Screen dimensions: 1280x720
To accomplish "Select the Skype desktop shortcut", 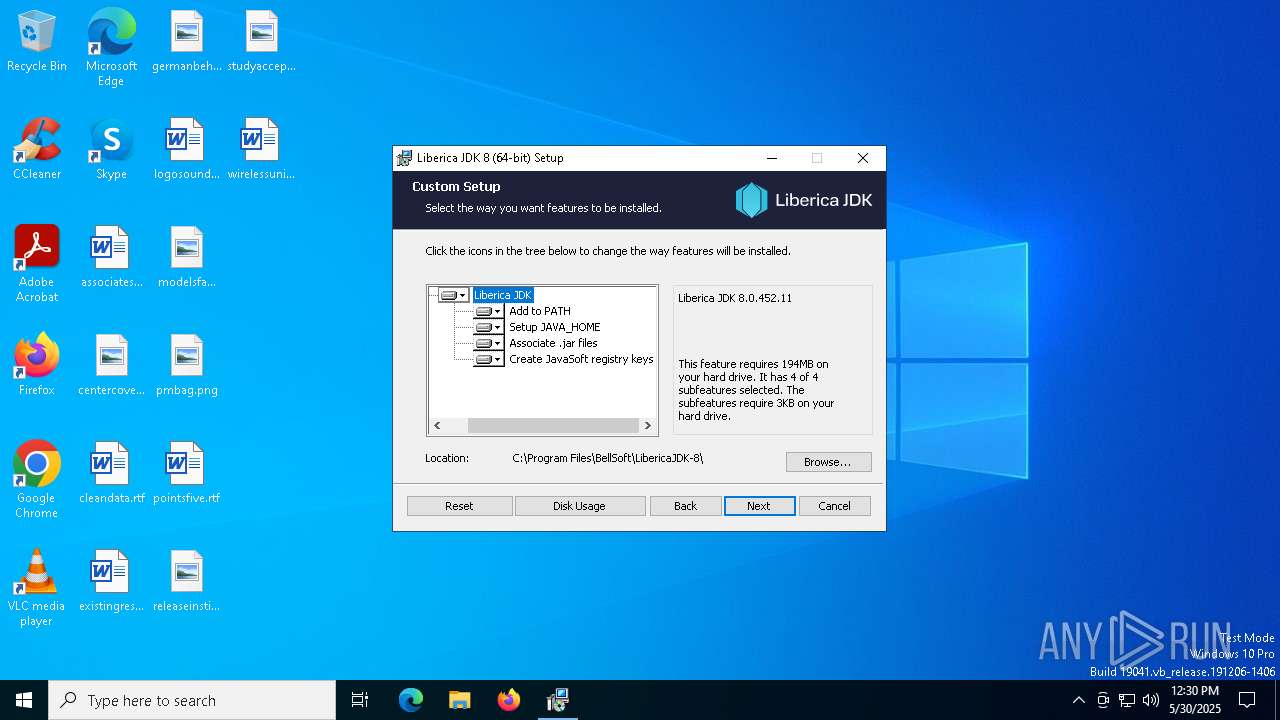I will [111, 150].
